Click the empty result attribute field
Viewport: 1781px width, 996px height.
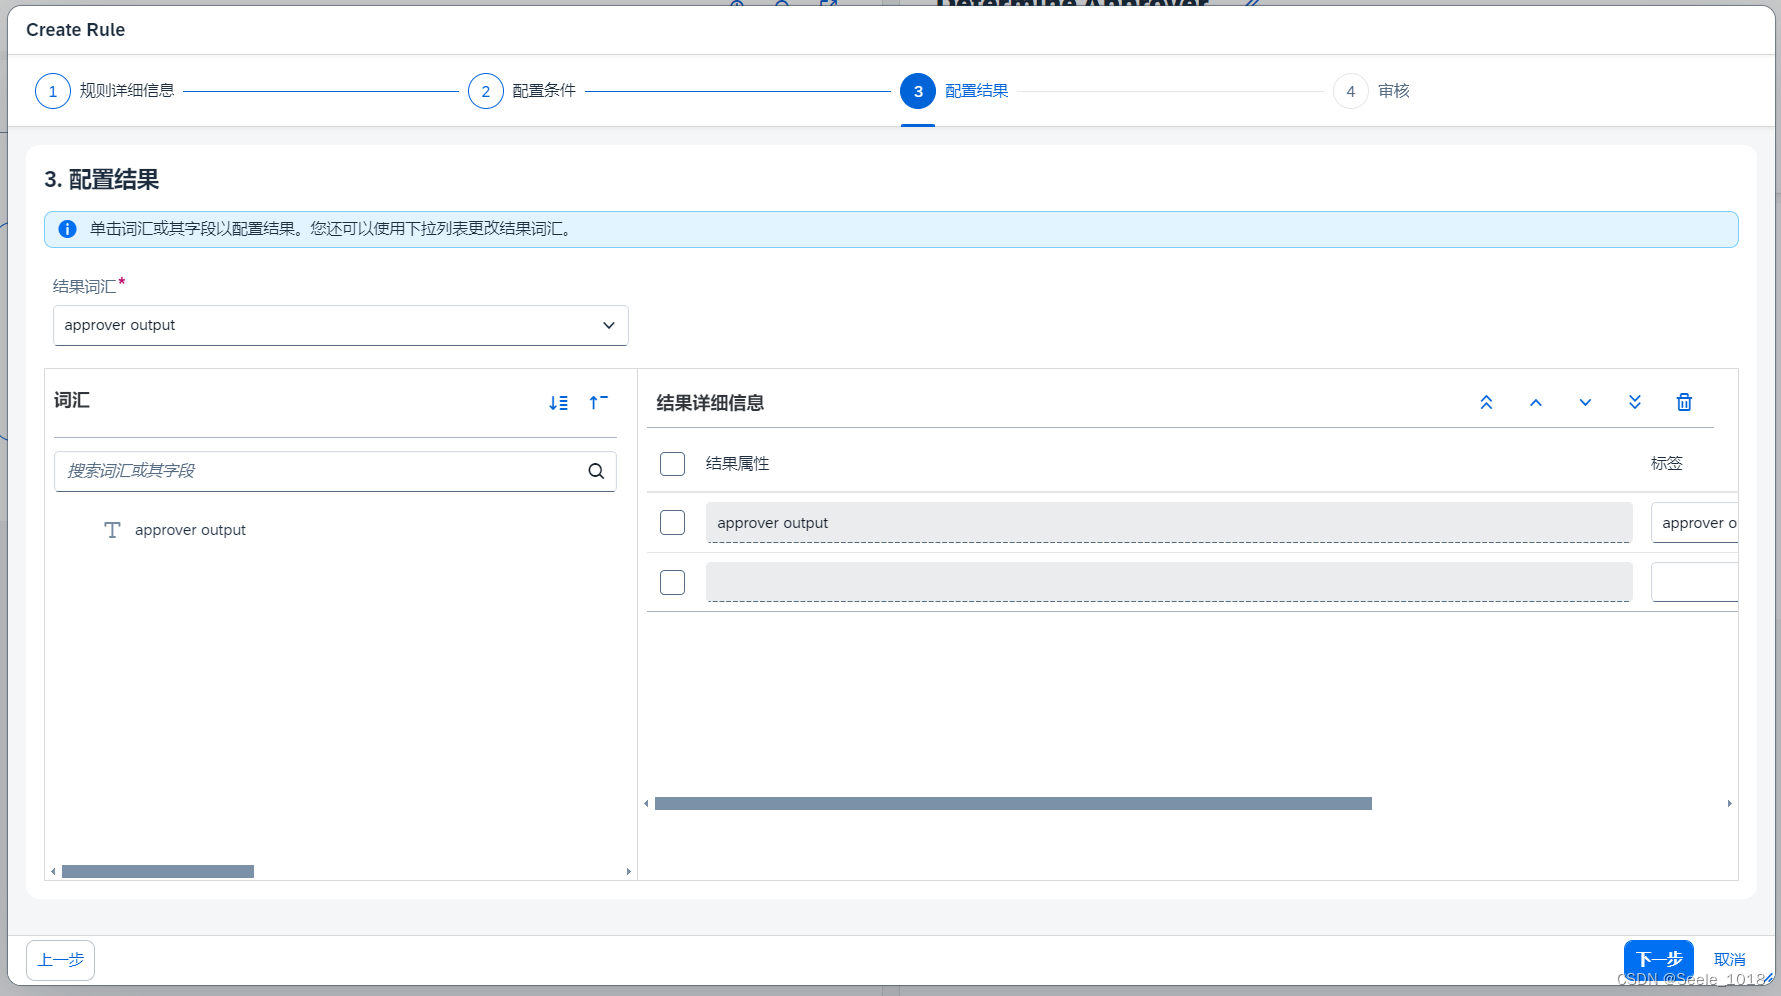coord(1169,582)
